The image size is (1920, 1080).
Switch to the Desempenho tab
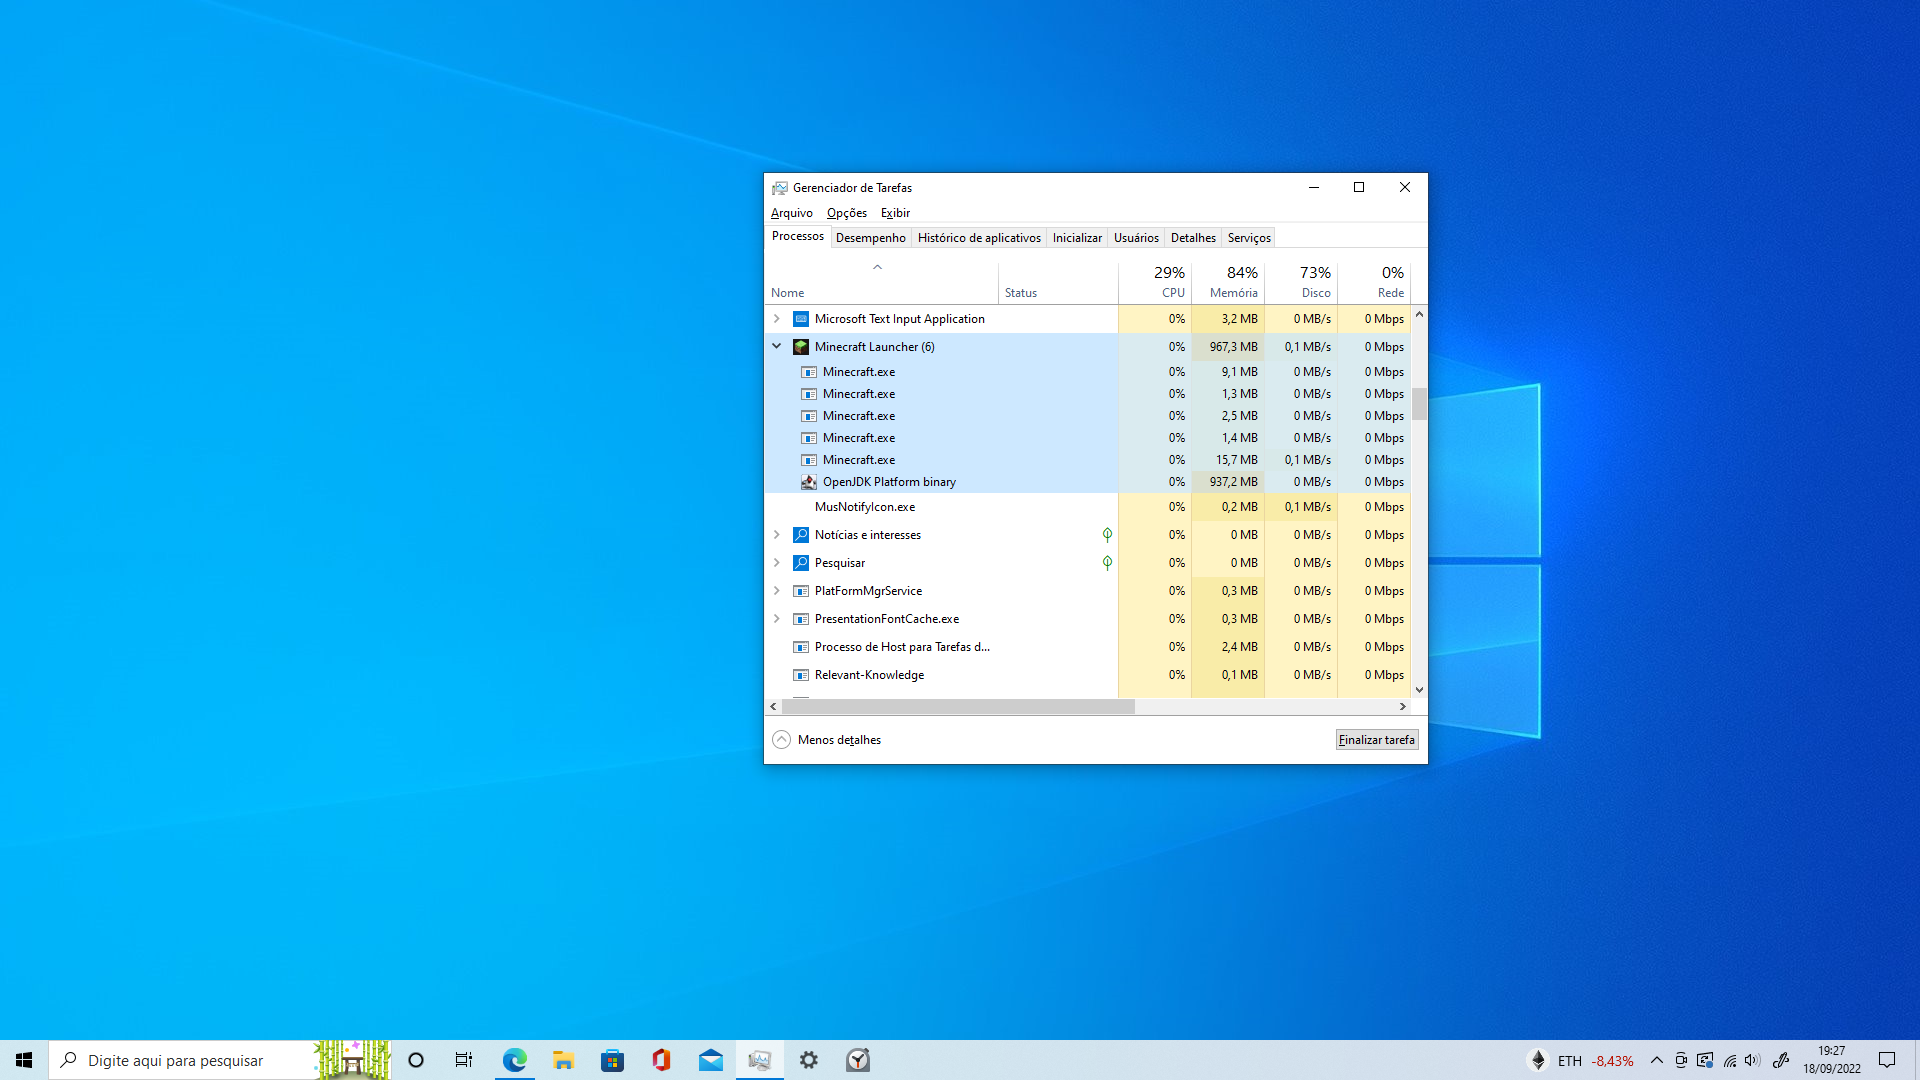point(870,238)
